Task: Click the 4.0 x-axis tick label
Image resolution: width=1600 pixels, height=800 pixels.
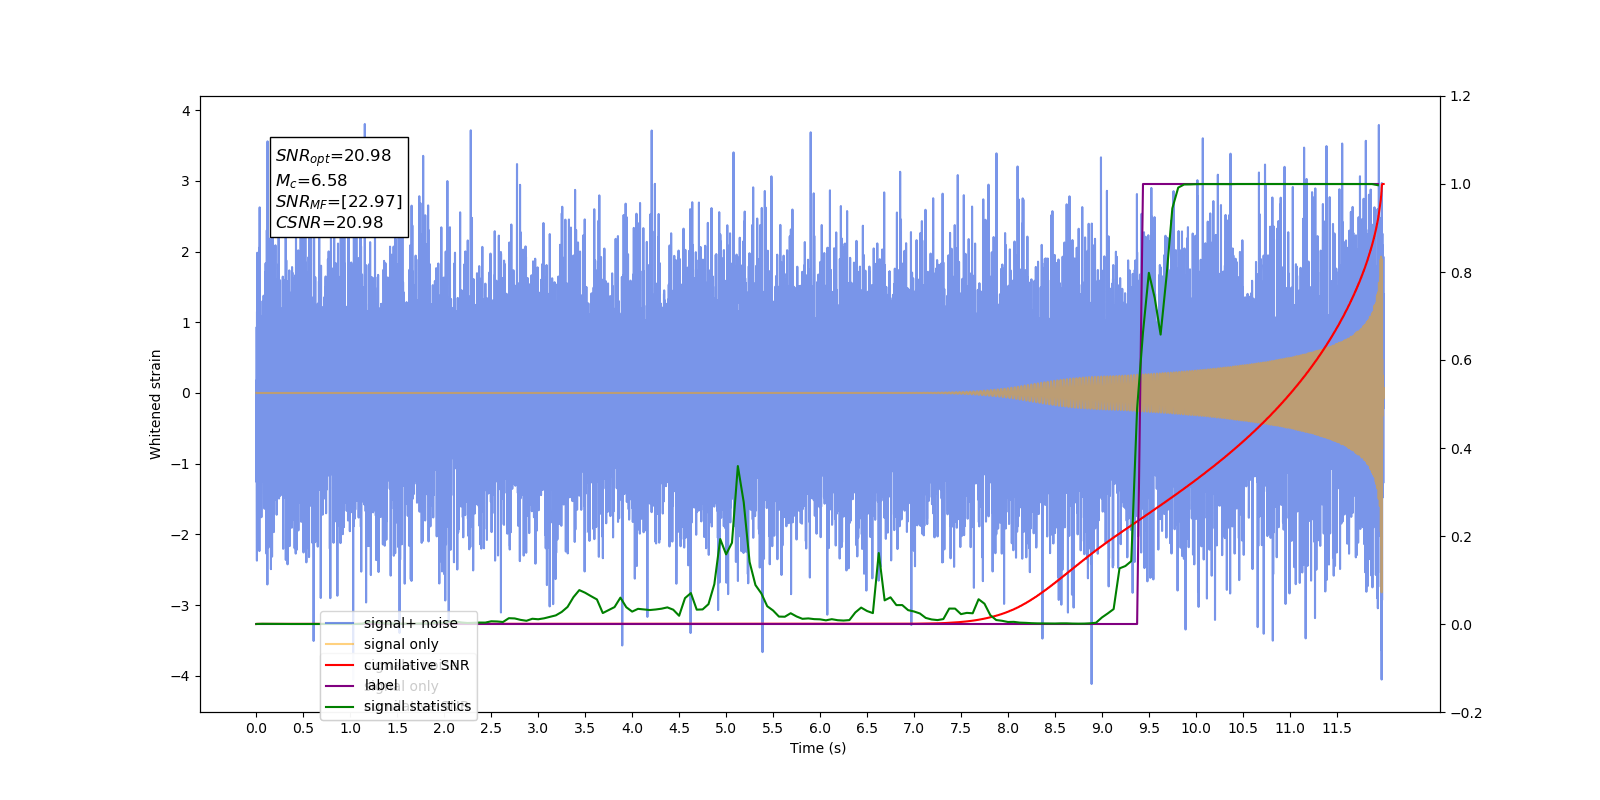Action: [x=632, y=728]
